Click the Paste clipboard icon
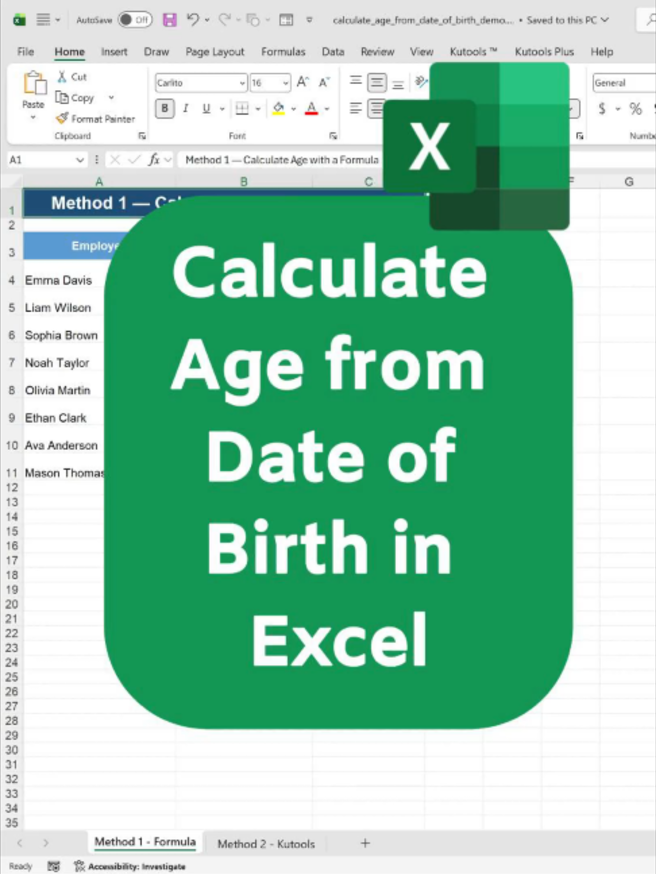This screenshot has width=656, height=874. coord(35,84)
